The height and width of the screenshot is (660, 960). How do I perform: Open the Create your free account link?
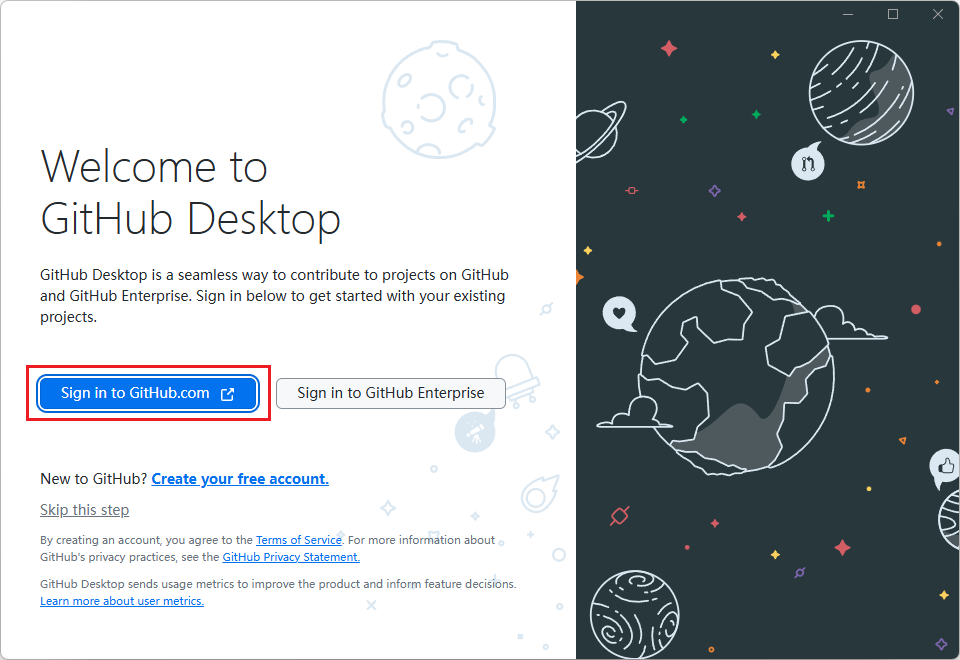click(240, 478)
